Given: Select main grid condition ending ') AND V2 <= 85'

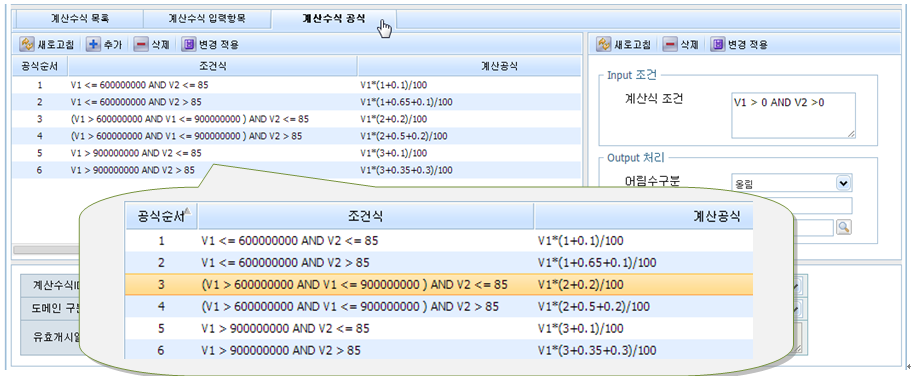Looking at the screenshot, I should tap(189, 119).
